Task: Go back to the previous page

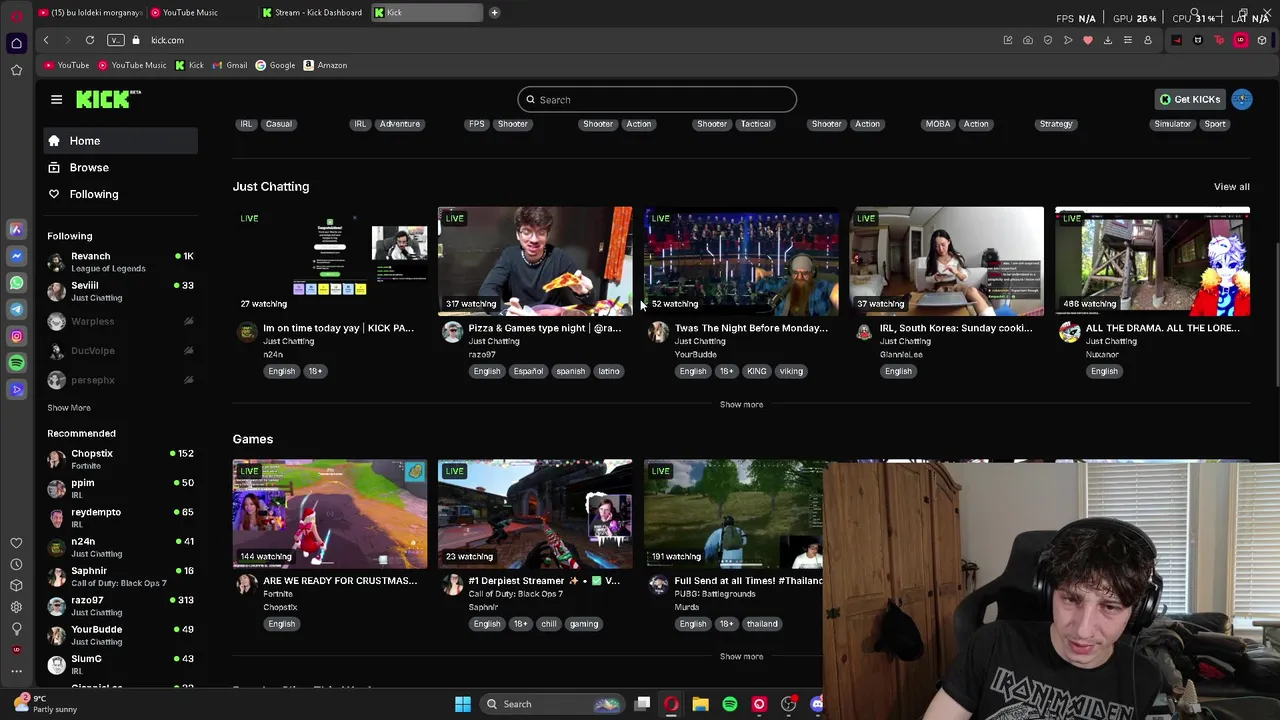Action: click(x=46, y=40)
